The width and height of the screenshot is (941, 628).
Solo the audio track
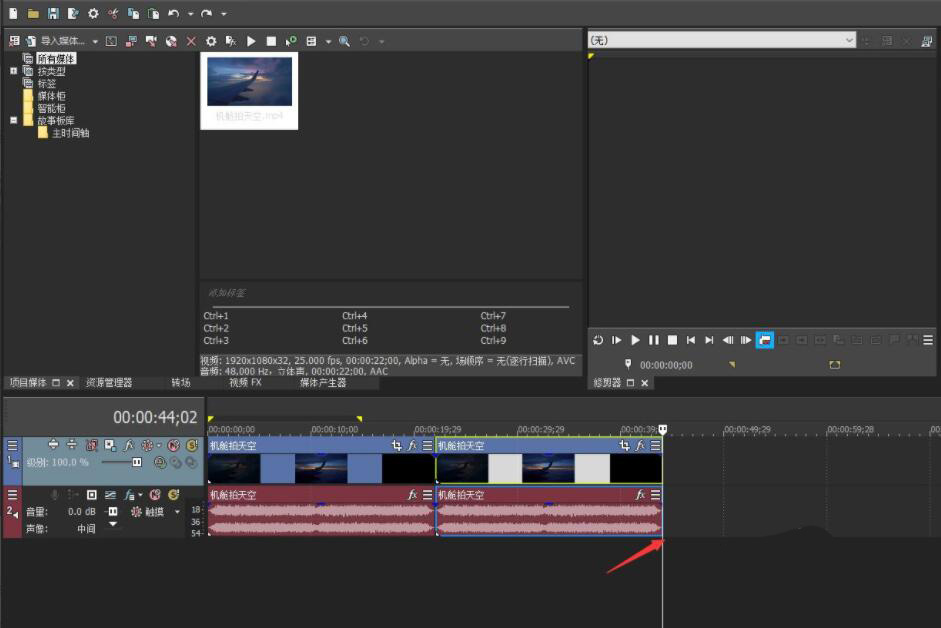pyautogui.click(x=173, y=495)
